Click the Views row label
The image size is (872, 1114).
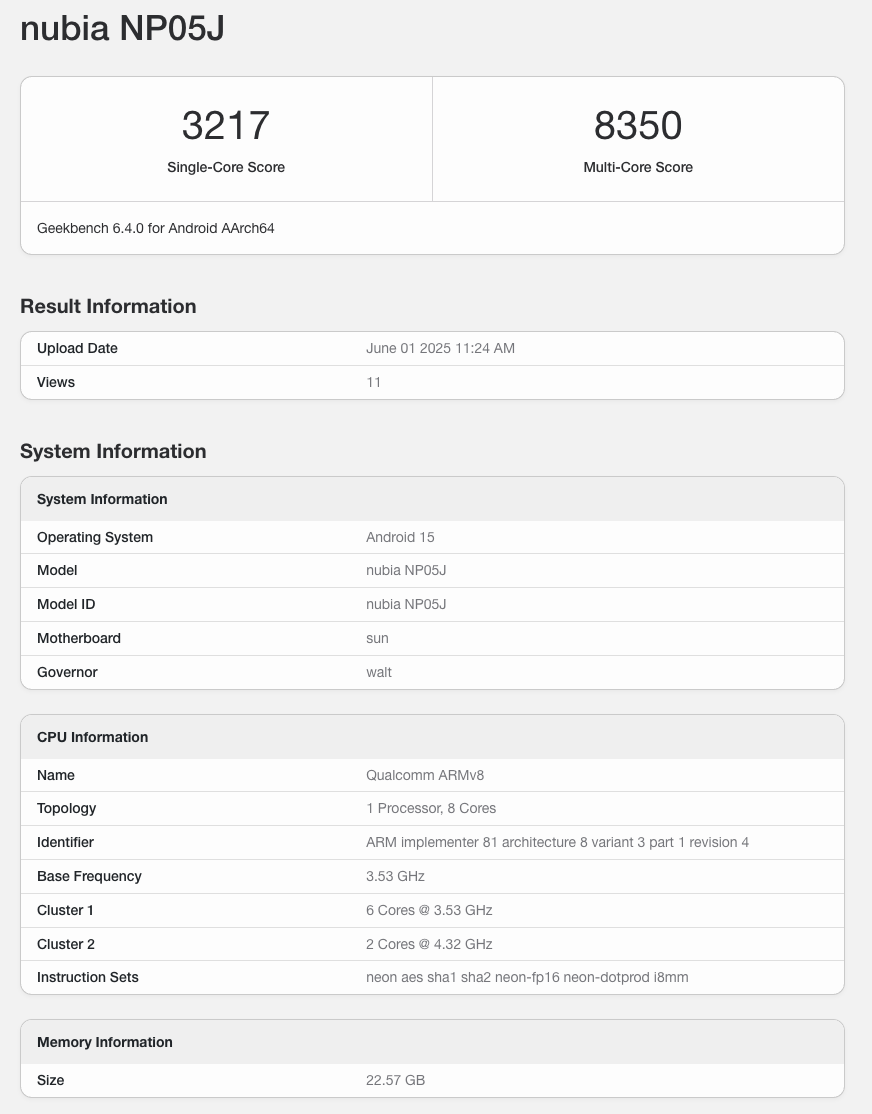click(x=56, y=382)
